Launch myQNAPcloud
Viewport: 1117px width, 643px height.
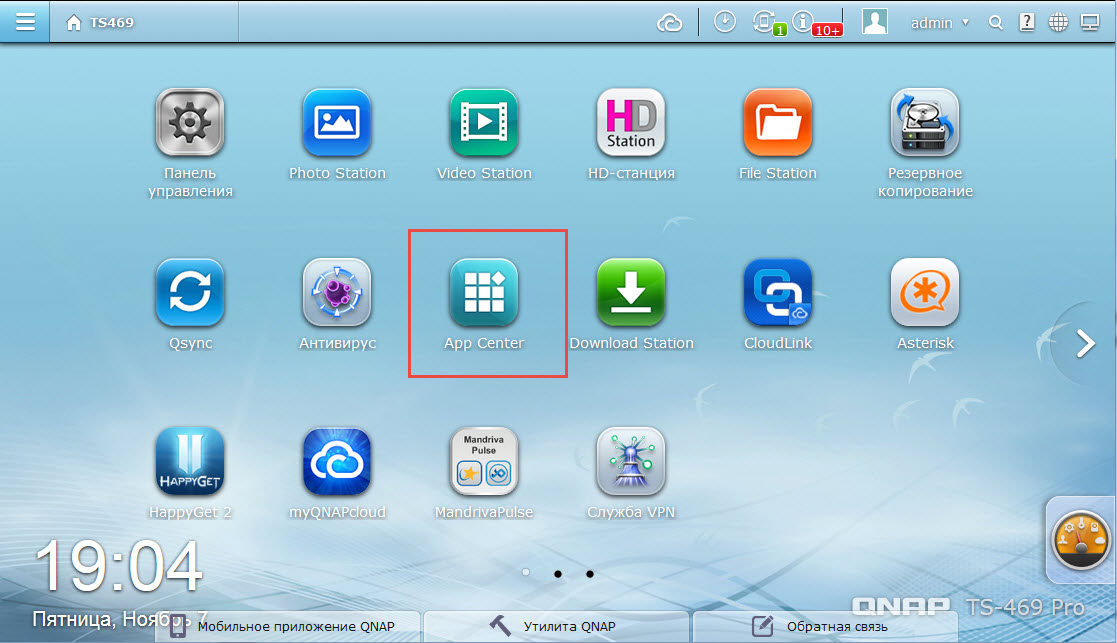point(337,461)
